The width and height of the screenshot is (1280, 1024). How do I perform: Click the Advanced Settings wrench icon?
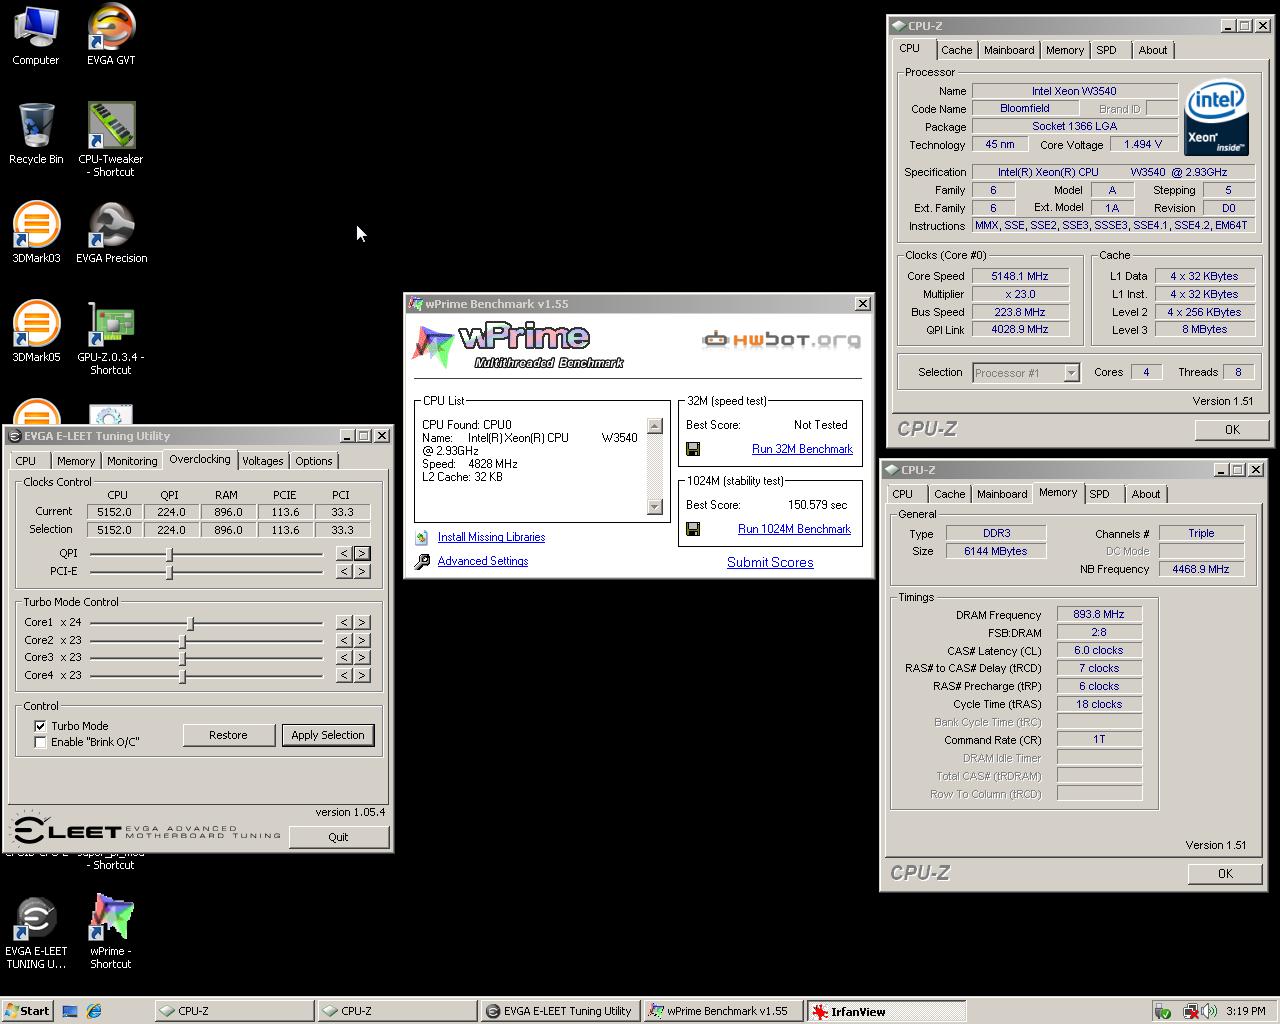[422, 561]
